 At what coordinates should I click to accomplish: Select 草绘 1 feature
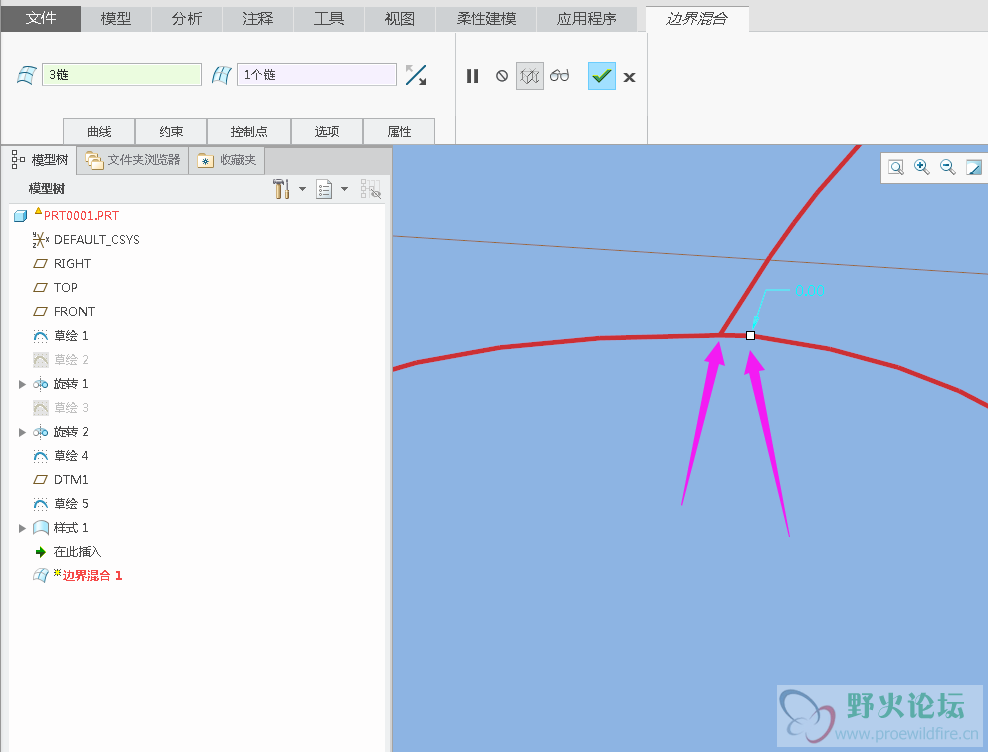71,335
